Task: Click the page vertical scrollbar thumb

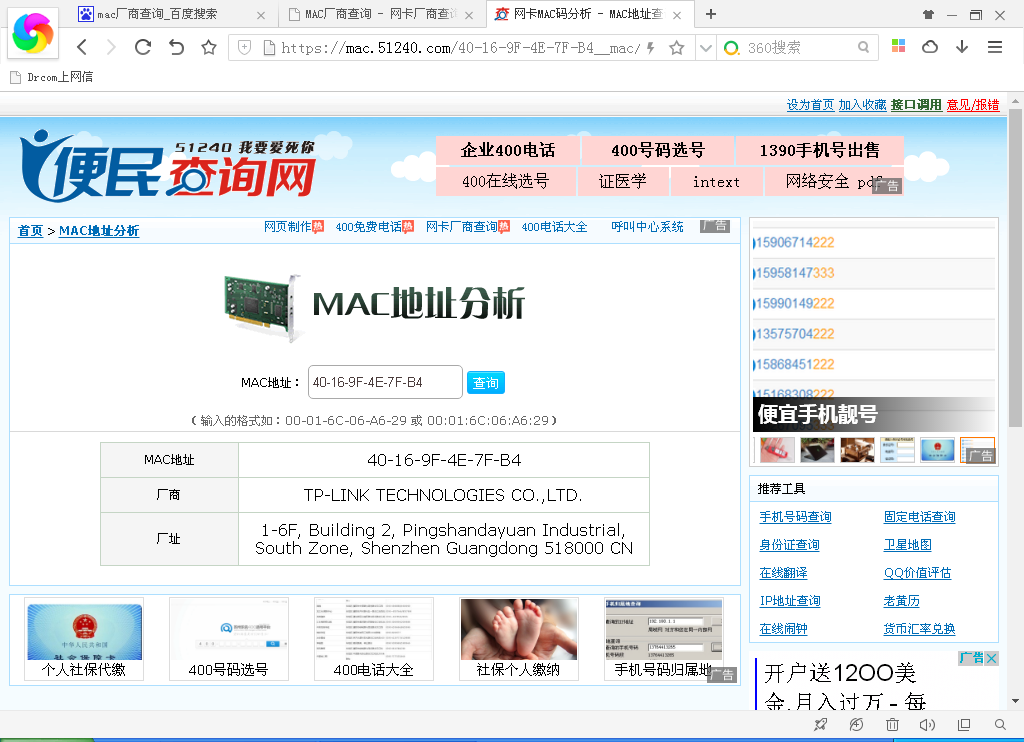Action: tap(1015, 268)
